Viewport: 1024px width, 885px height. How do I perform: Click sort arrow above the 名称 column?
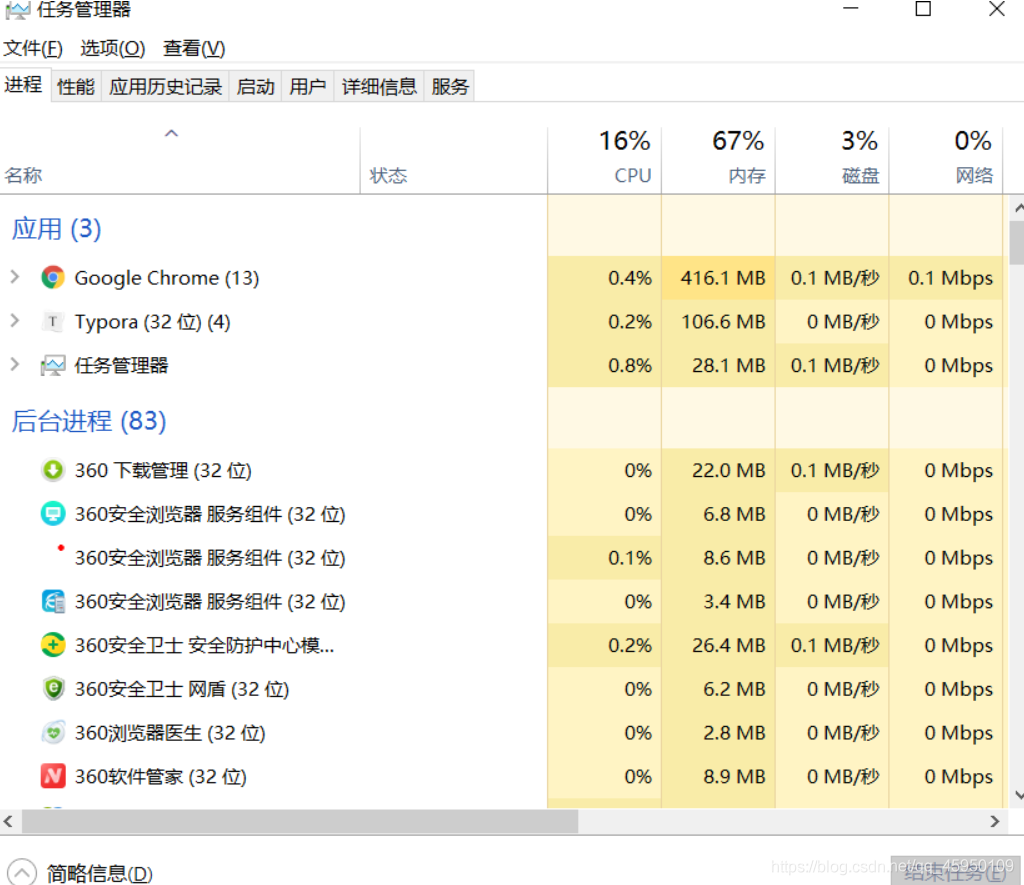point(171,134)
